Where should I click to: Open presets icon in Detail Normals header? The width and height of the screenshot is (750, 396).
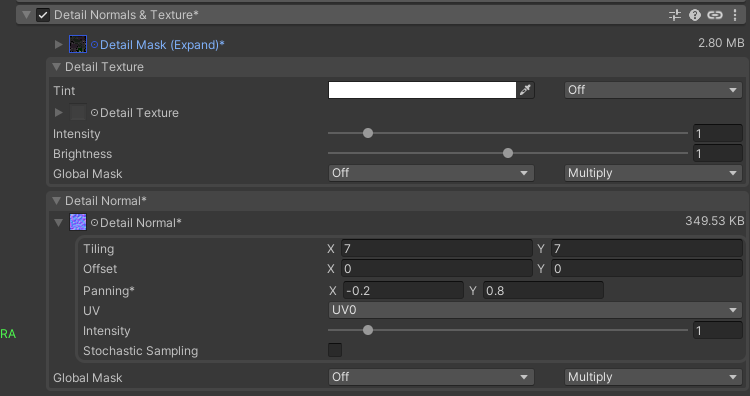click(x=675, y=15)
